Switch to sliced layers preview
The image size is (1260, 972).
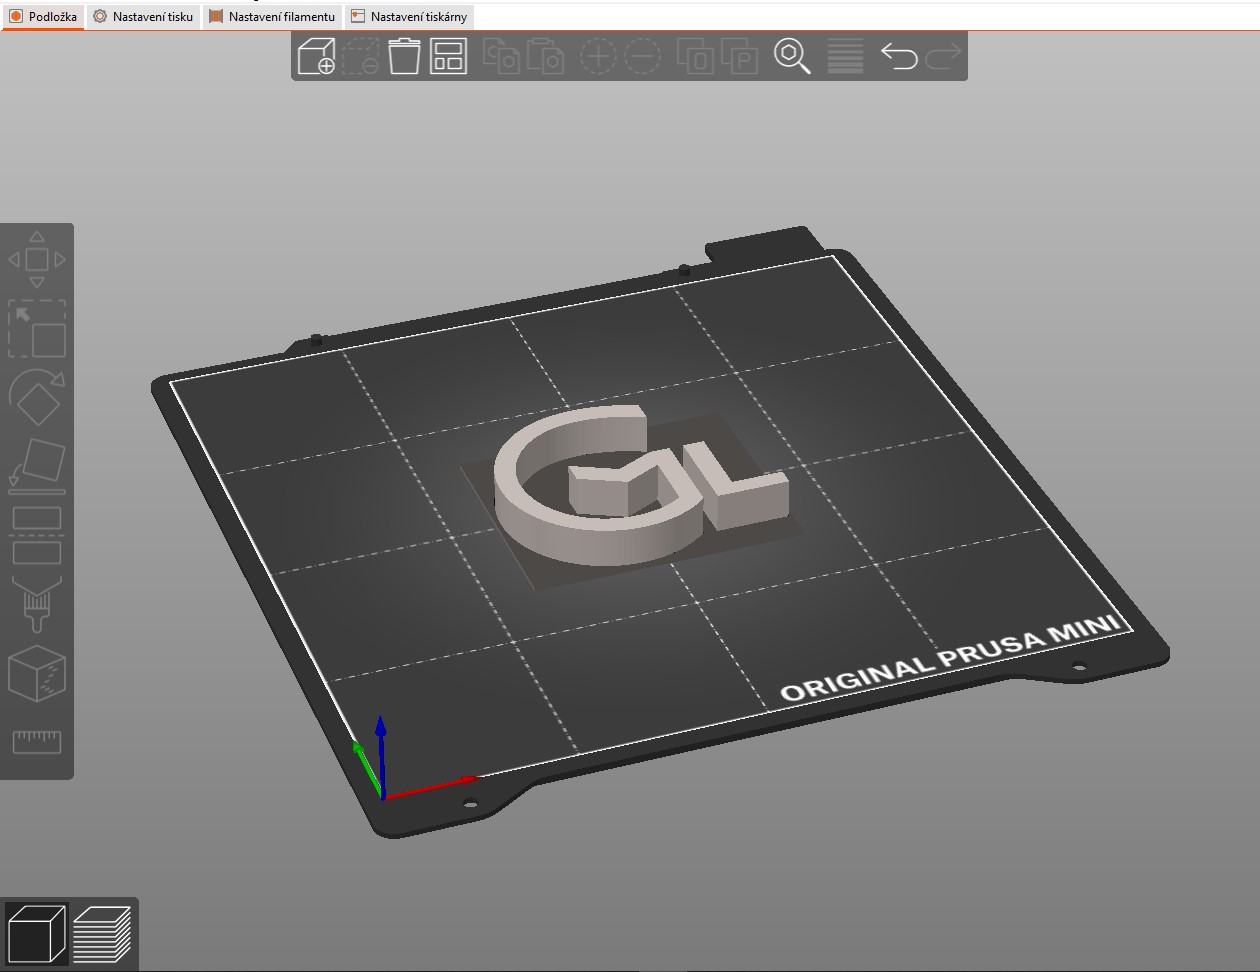click(102, 932)
